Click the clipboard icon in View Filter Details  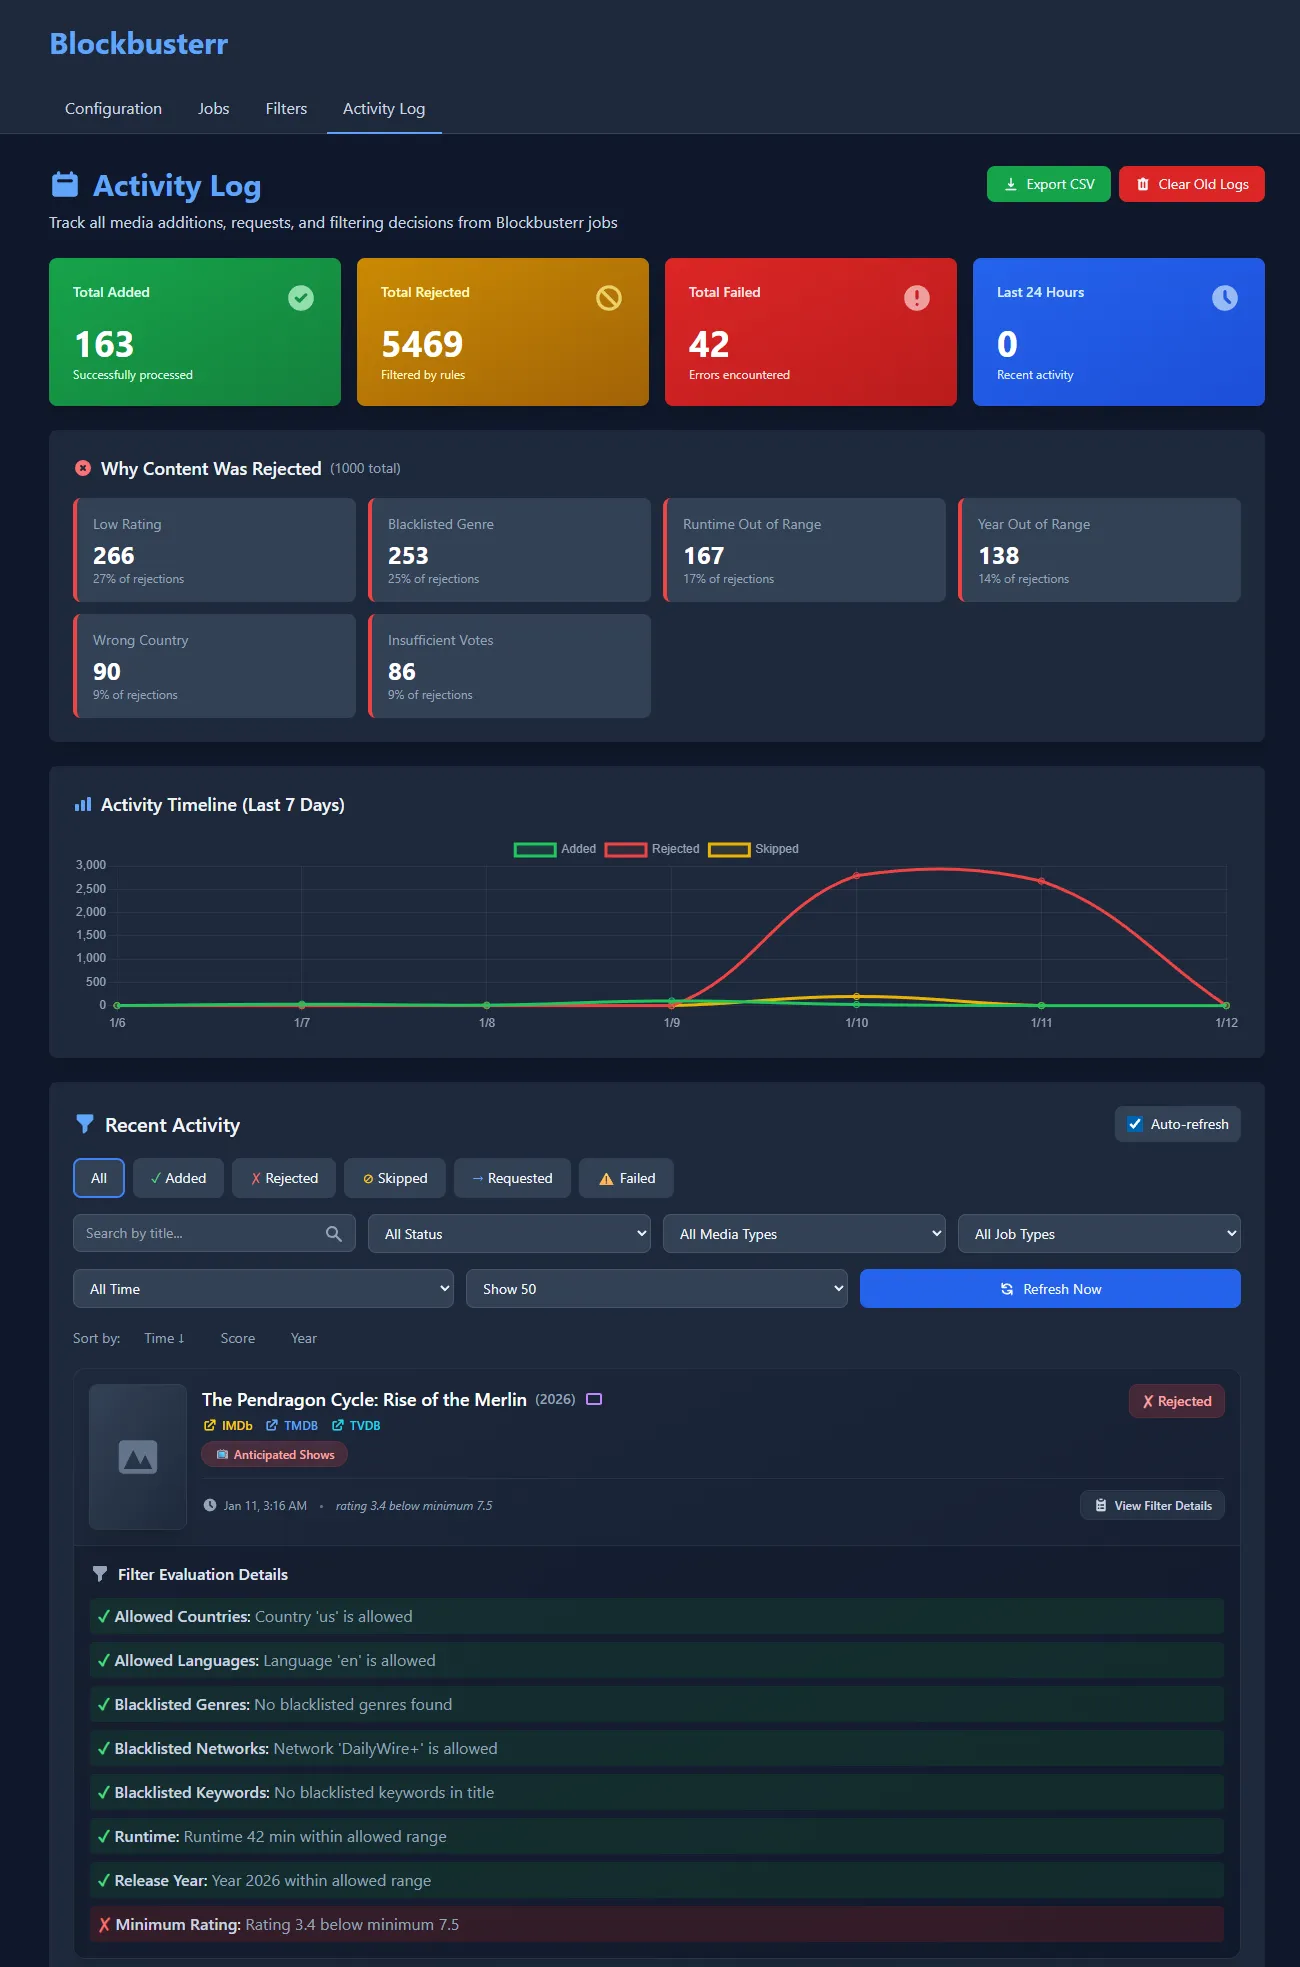tap(1101, 1505)
